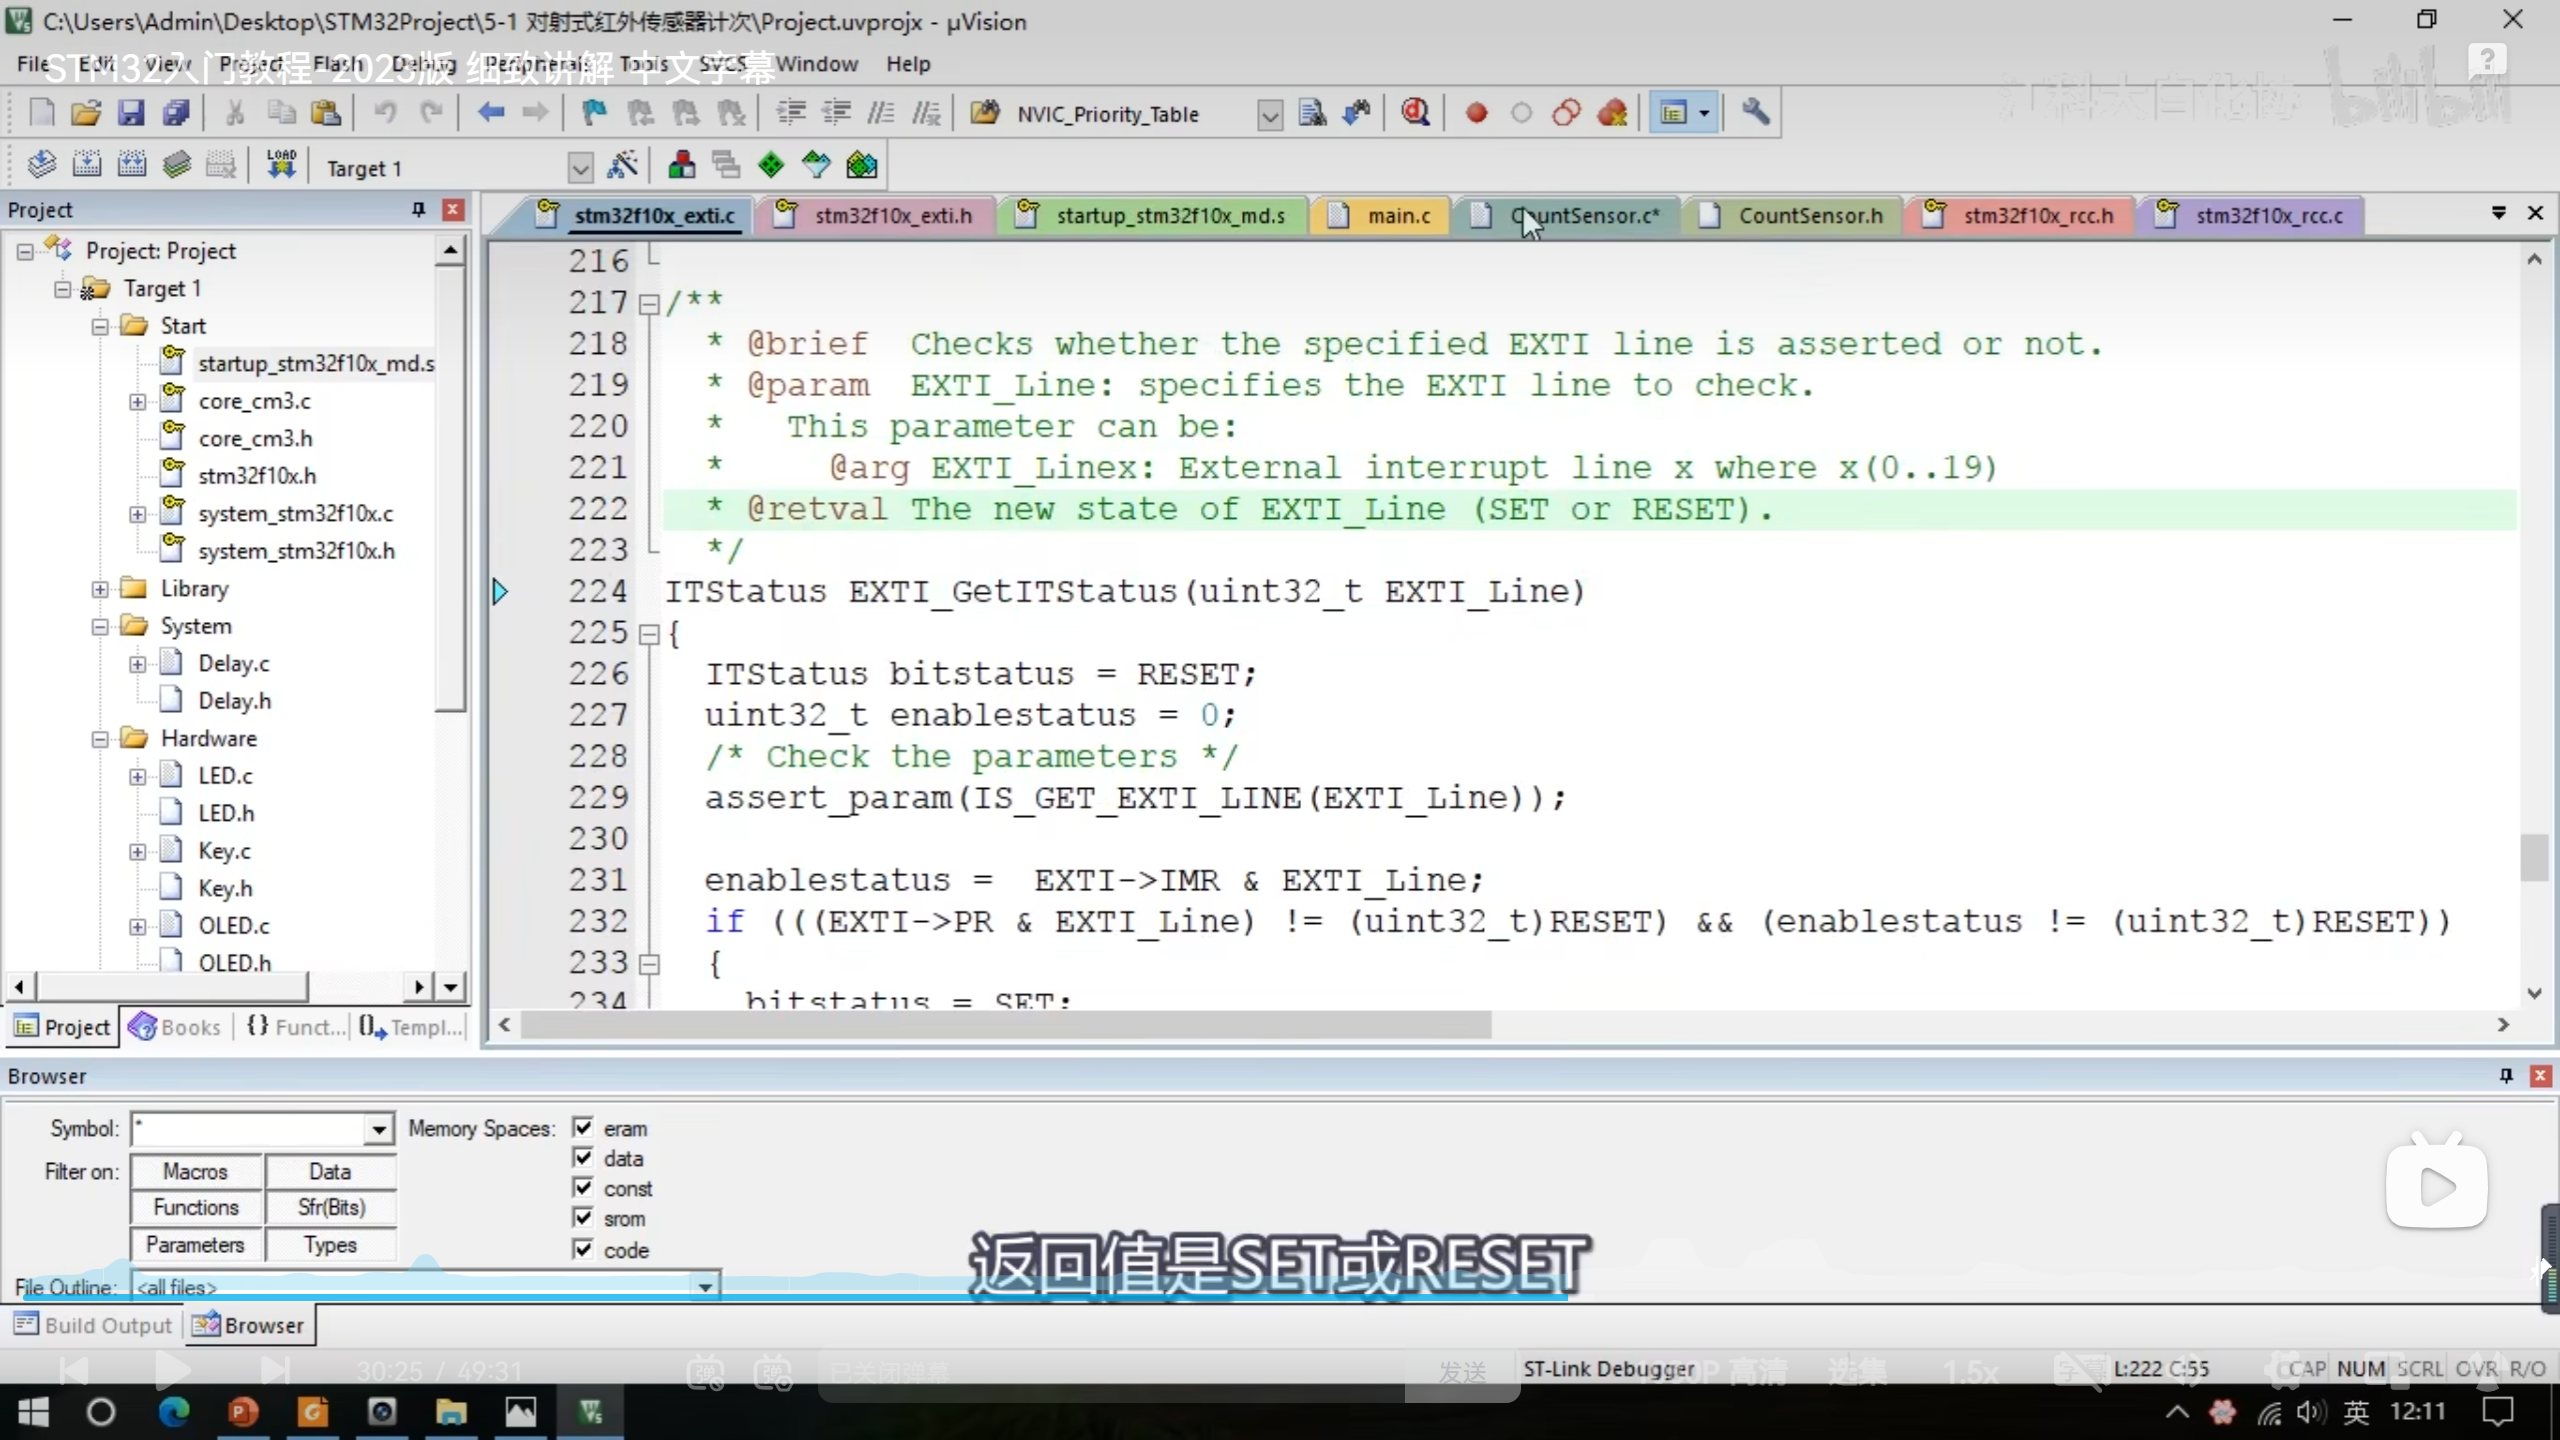Image resolution: width=2560 pixels, height=1440 pixels.
Task: Click the Macros filter button
Action: (196, 1171)
